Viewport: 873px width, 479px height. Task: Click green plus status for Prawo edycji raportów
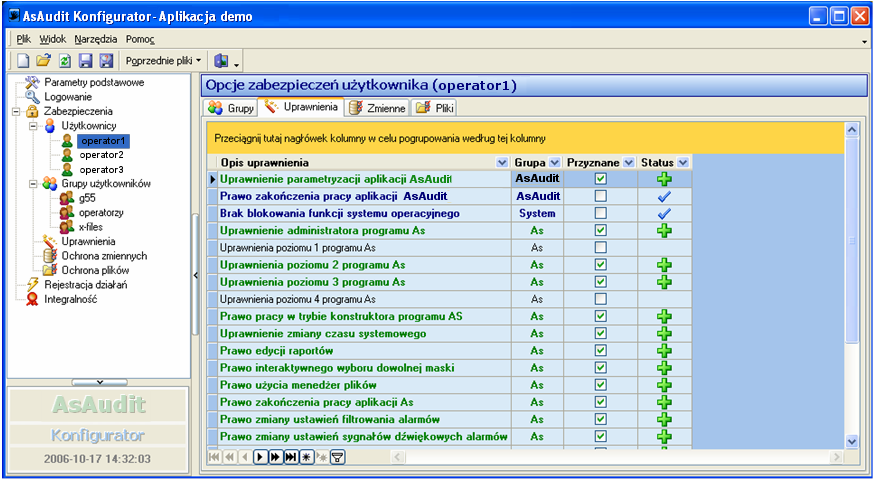click(664, 351)
